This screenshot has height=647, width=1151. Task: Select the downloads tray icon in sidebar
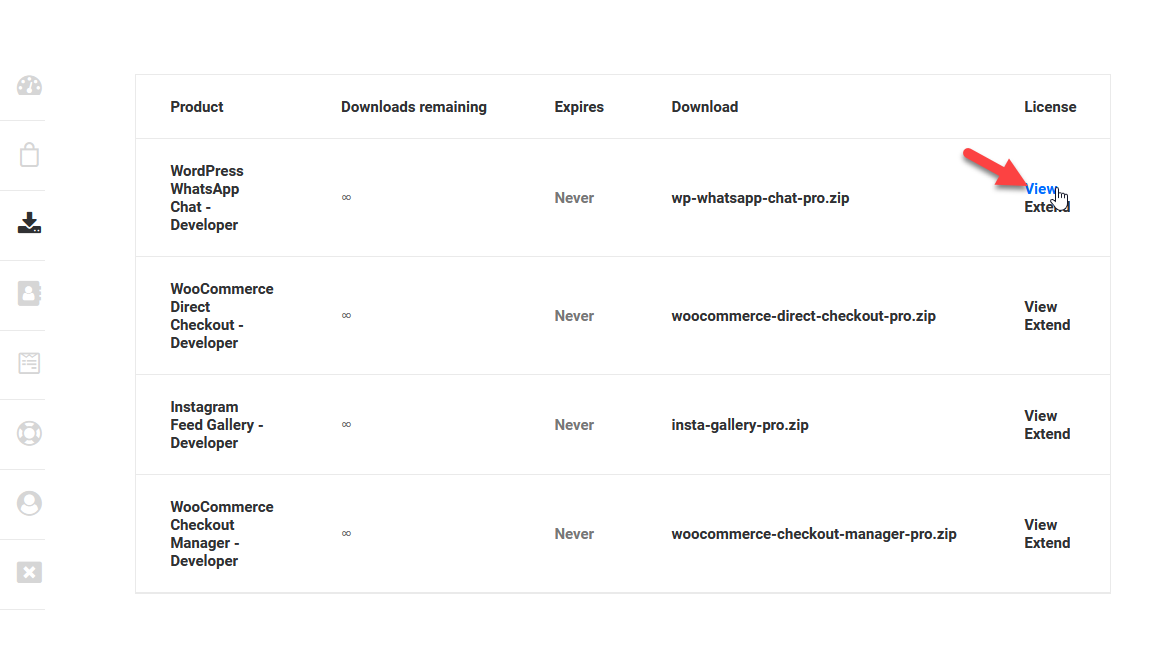29,223
